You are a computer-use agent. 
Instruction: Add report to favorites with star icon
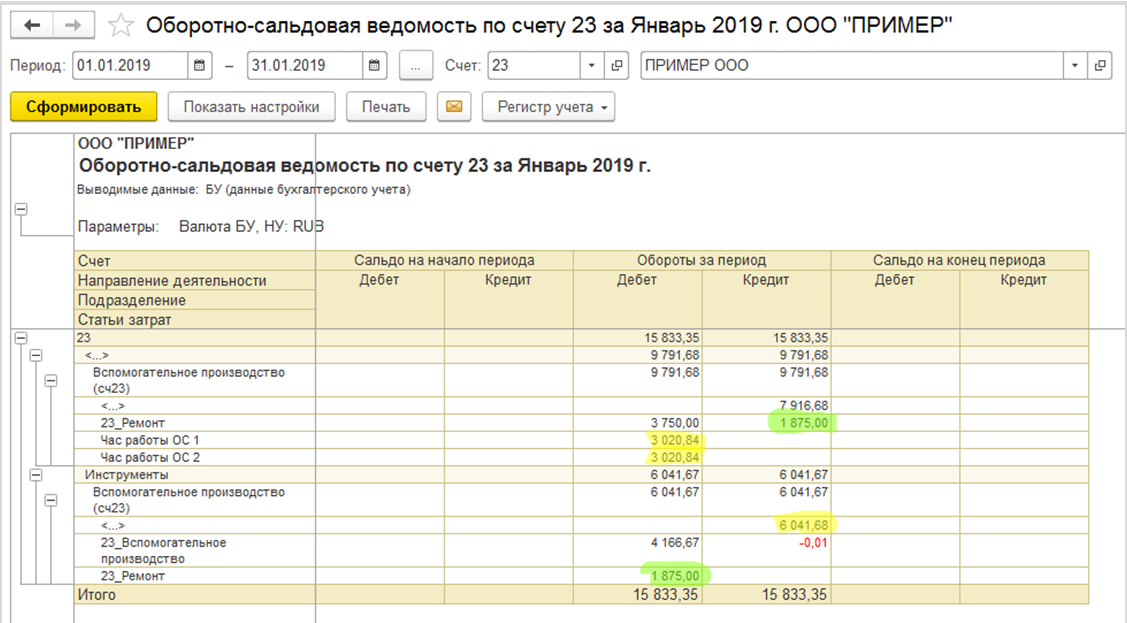[x=121, y=25]
